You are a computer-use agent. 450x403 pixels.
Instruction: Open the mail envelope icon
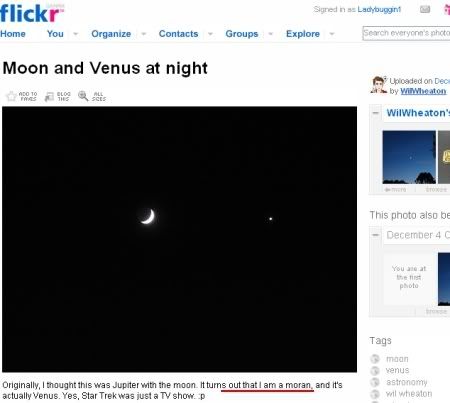tap(425, 10)
